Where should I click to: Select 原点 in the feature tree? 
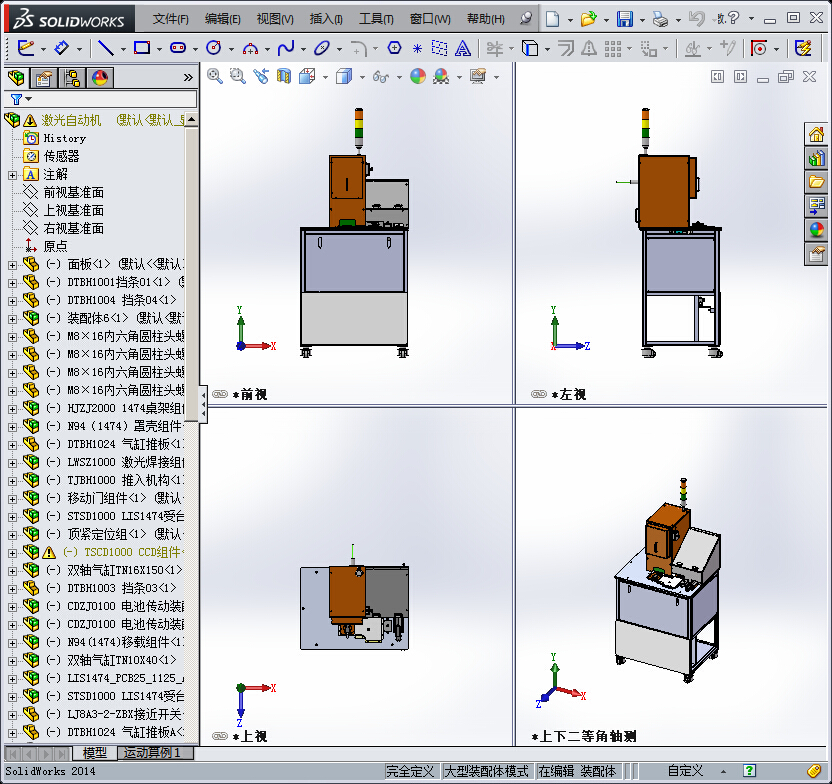pos(55,246)
